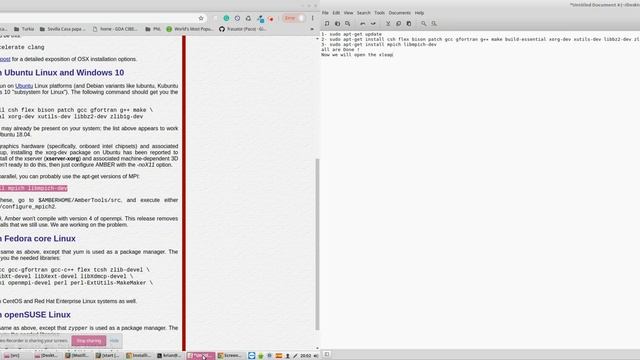Click the Ubuntu link in the web page
The height and width of the screenshot is (360, 640).
24,86
